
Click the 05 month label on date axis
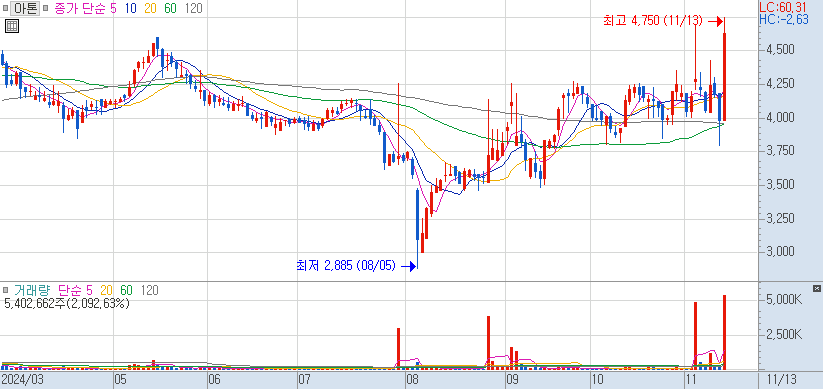121,379
